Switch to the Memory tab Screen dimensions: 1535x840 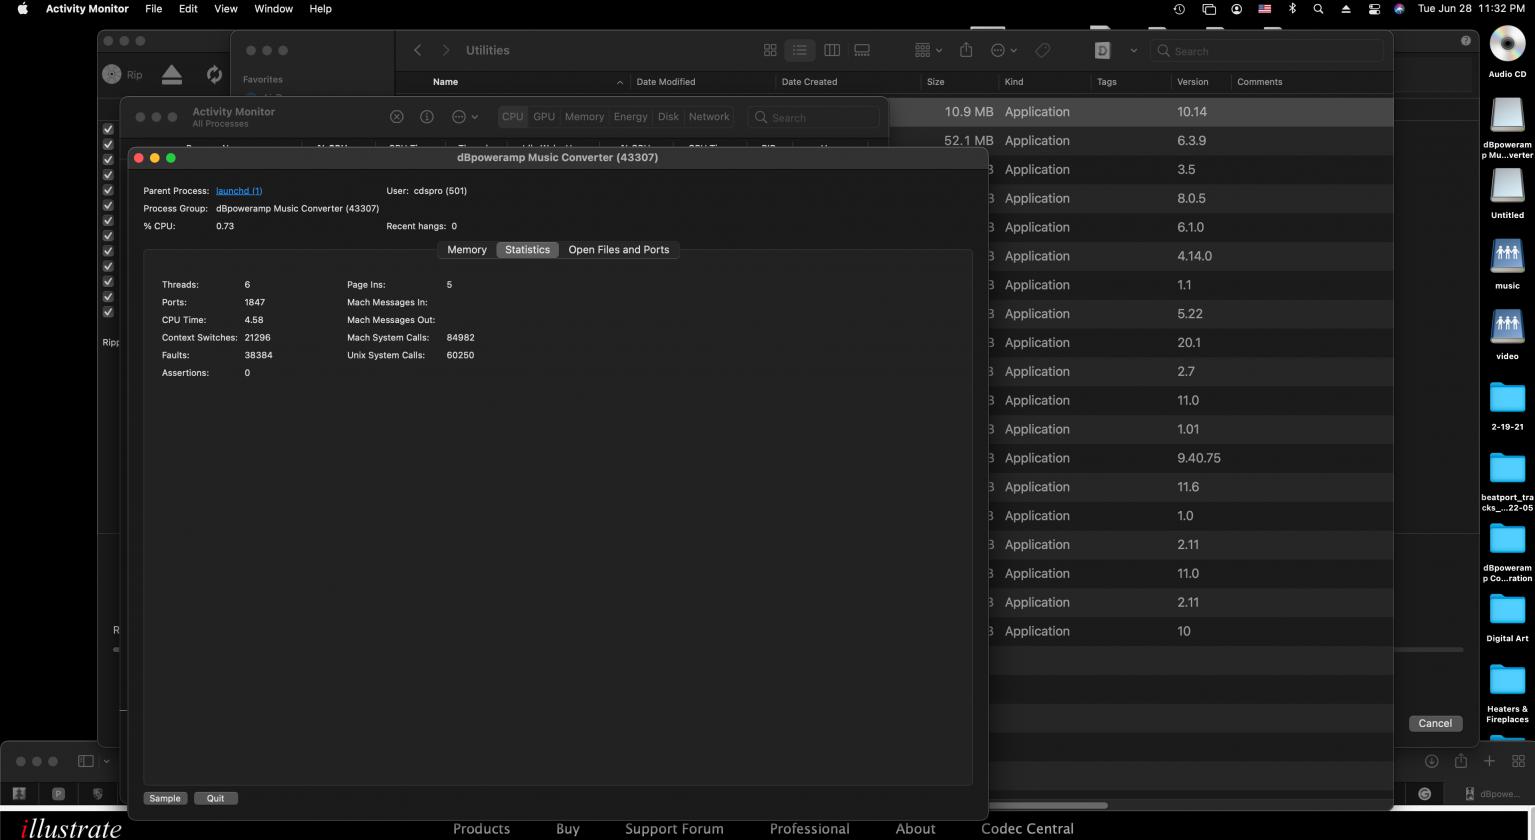(467, 250)
